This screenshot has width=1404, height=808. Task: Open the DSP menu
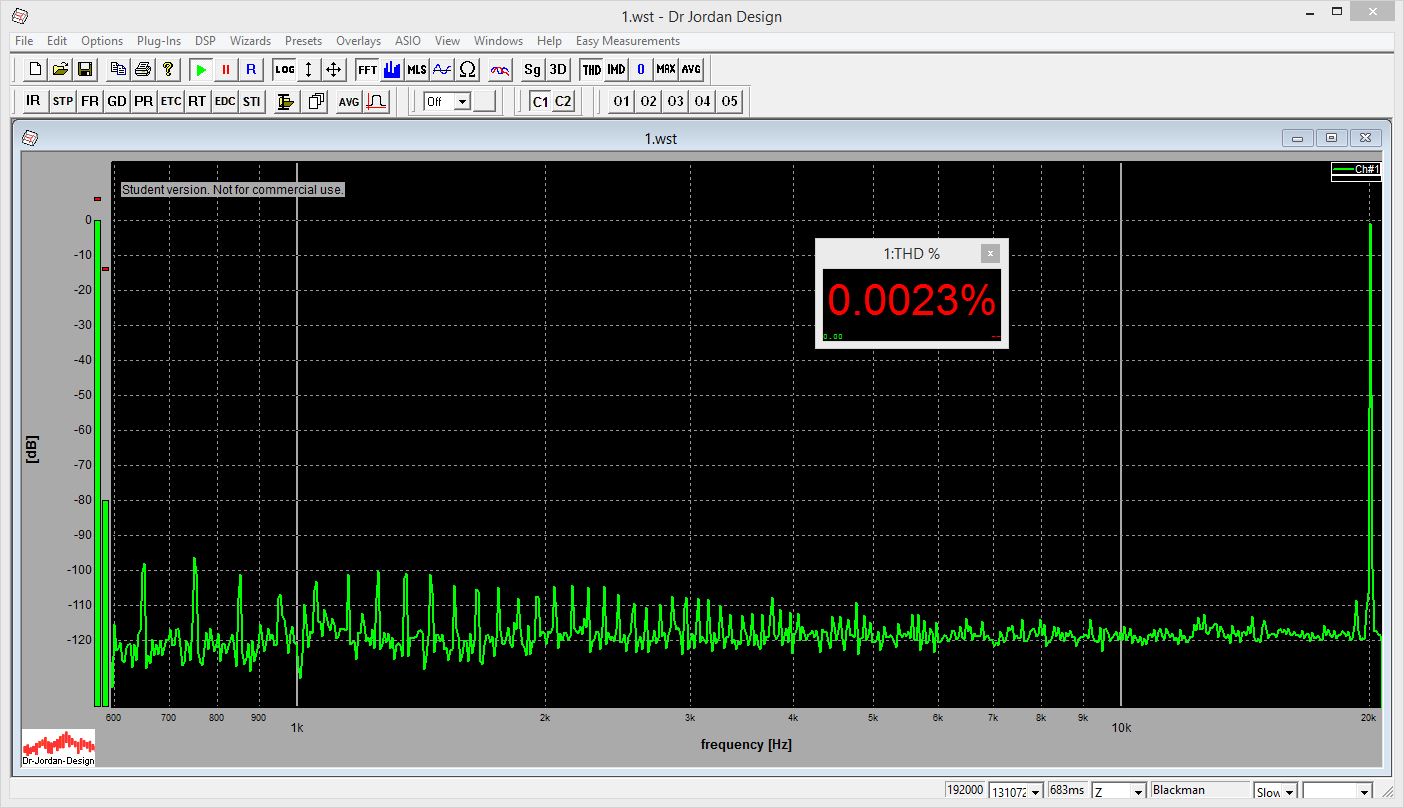[x=205, y=41]
